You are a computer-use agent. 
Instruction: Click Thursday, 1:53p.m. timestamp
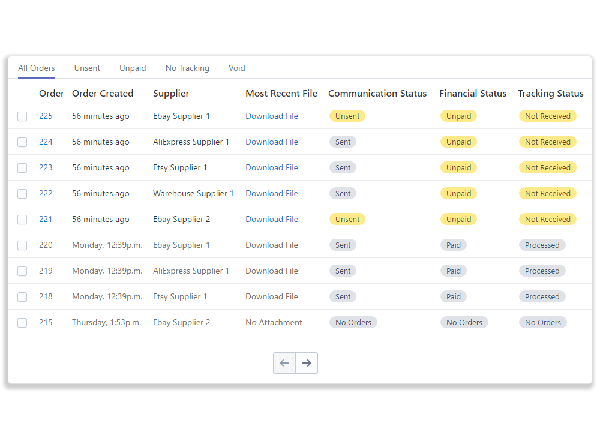[x=106, y=322]
